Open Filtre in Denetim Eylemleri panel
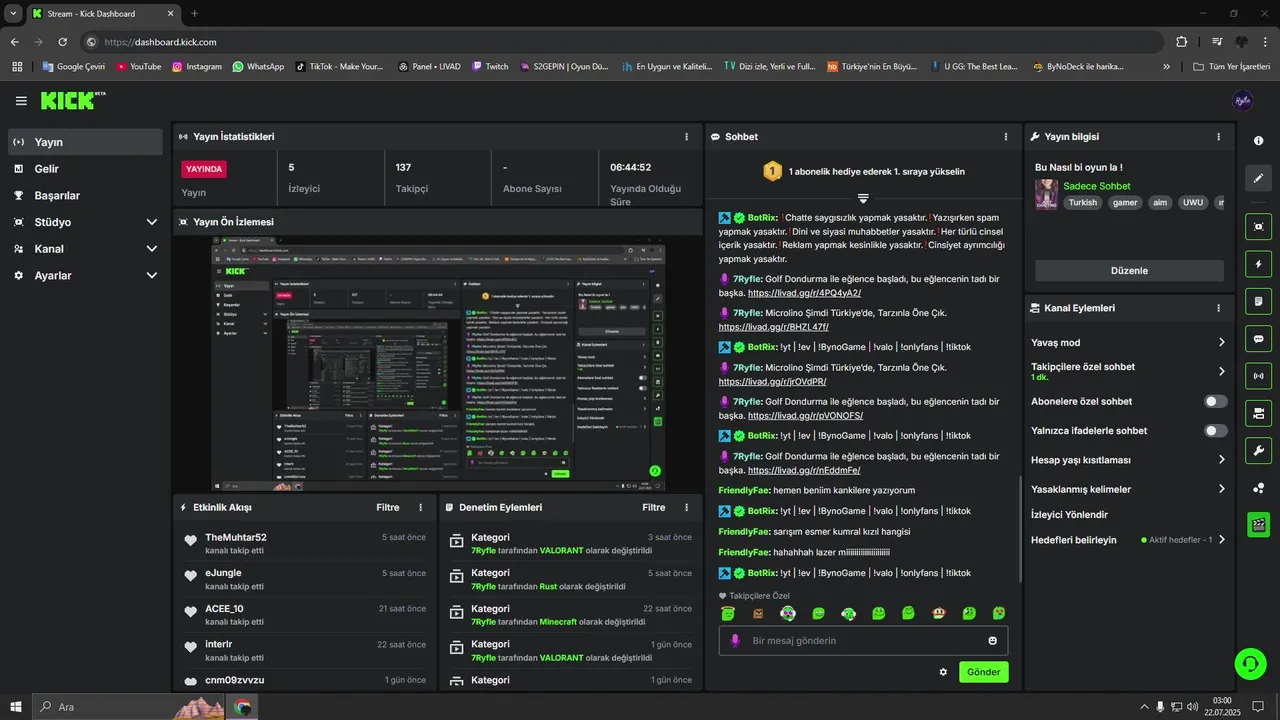The width and height of the screenshot is (1280, 720). pos(654,508)
